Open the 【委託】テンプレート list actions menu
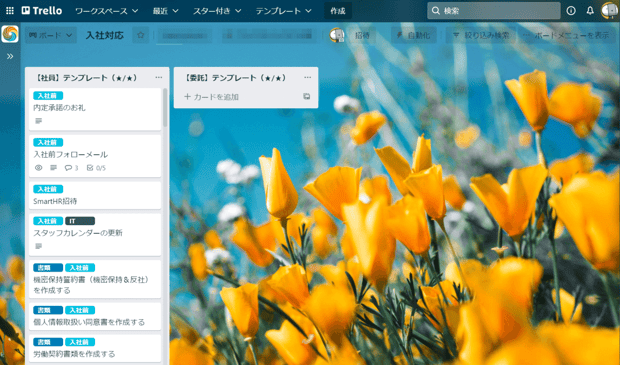 coord(307,78)
